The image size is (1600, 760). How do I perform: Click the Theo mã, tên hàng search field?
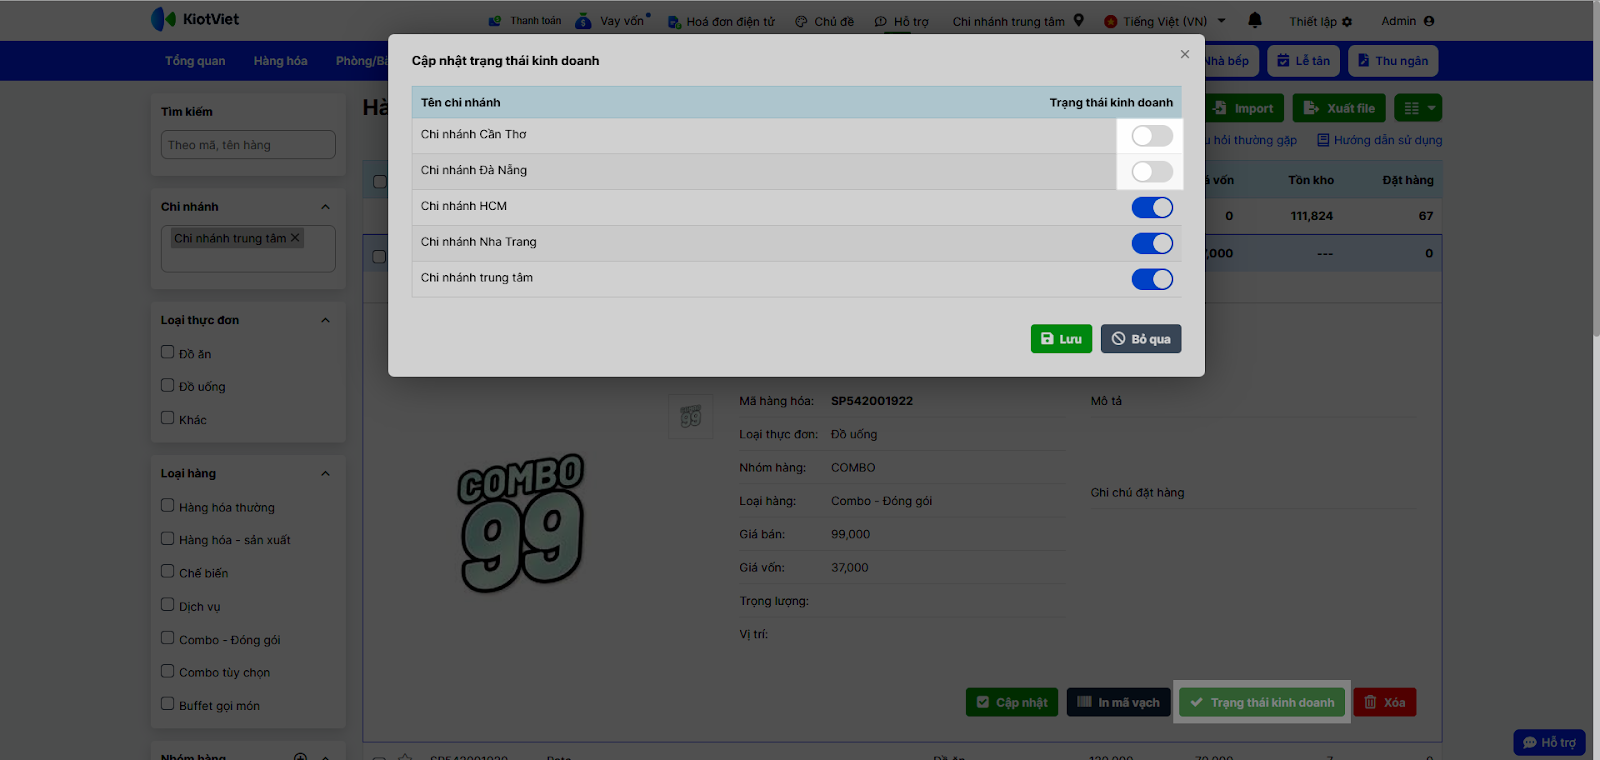(248, 145)
